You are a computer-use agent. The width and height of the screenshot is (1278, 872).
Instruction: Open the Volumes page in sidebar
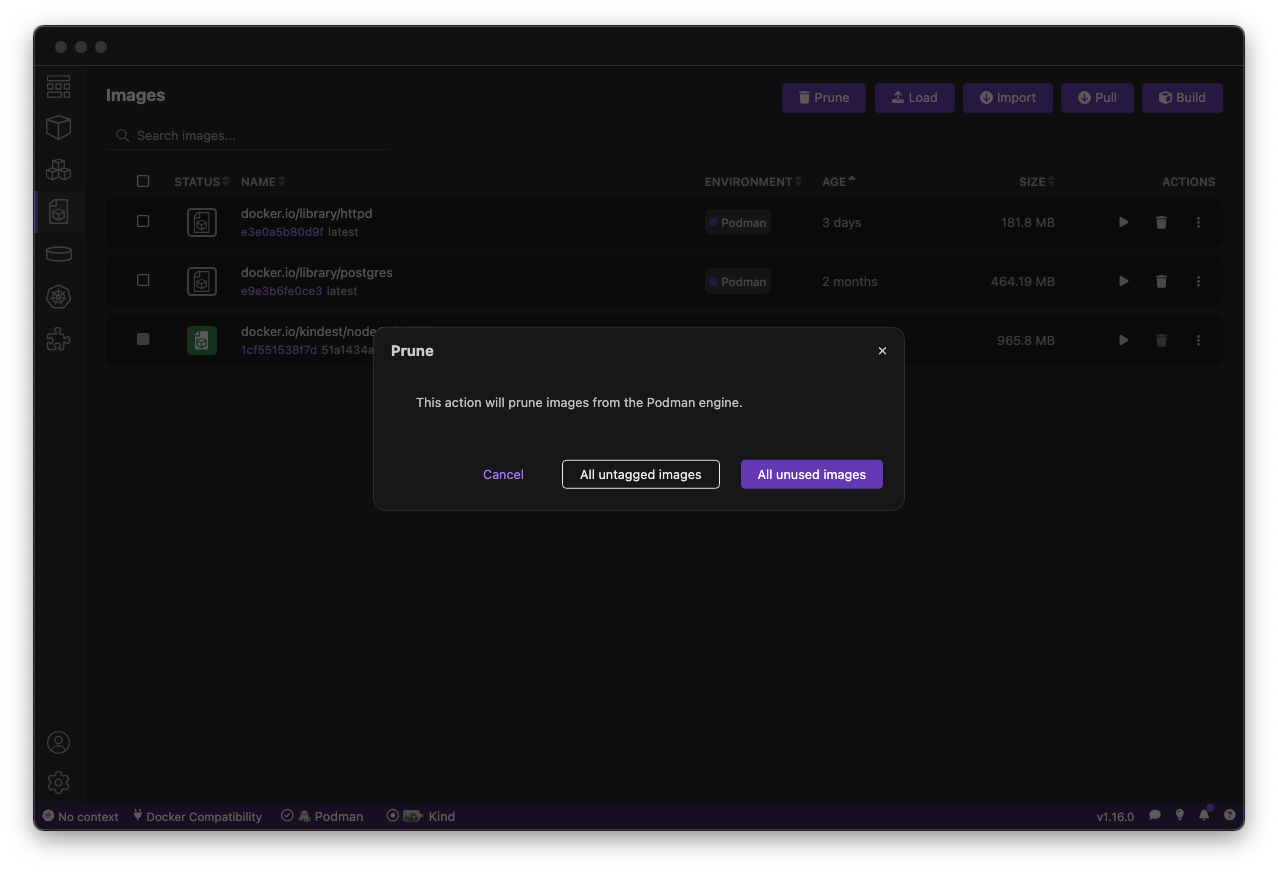(x=59, y=254)
